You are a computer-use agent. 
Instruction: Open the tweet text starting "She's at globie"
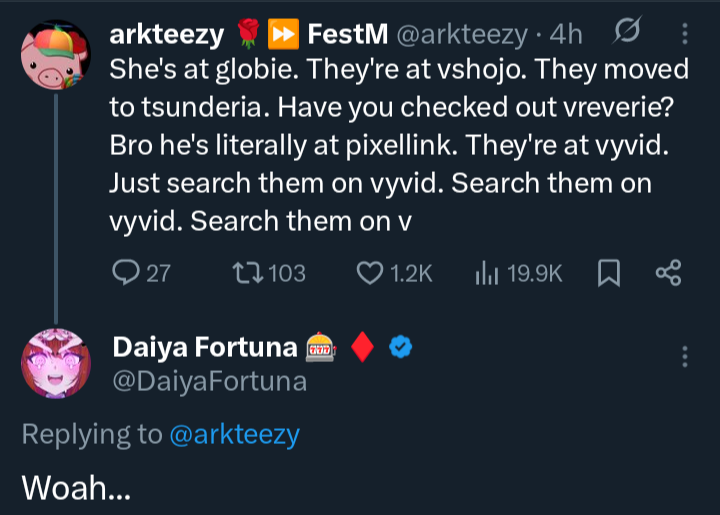(398, 145)
